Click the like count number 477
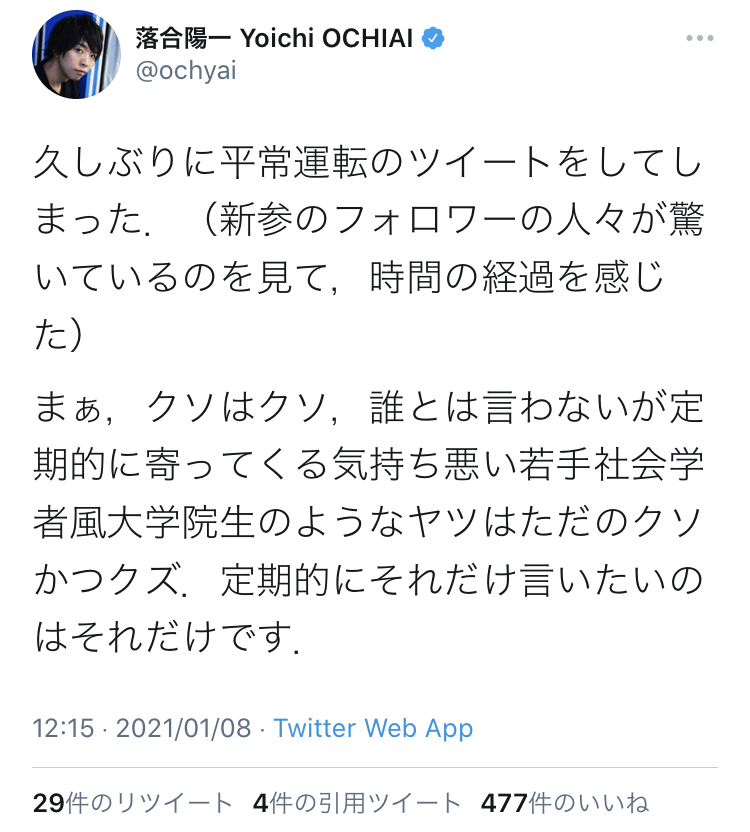This screenshot has height=832, width=750. [504, 802]
